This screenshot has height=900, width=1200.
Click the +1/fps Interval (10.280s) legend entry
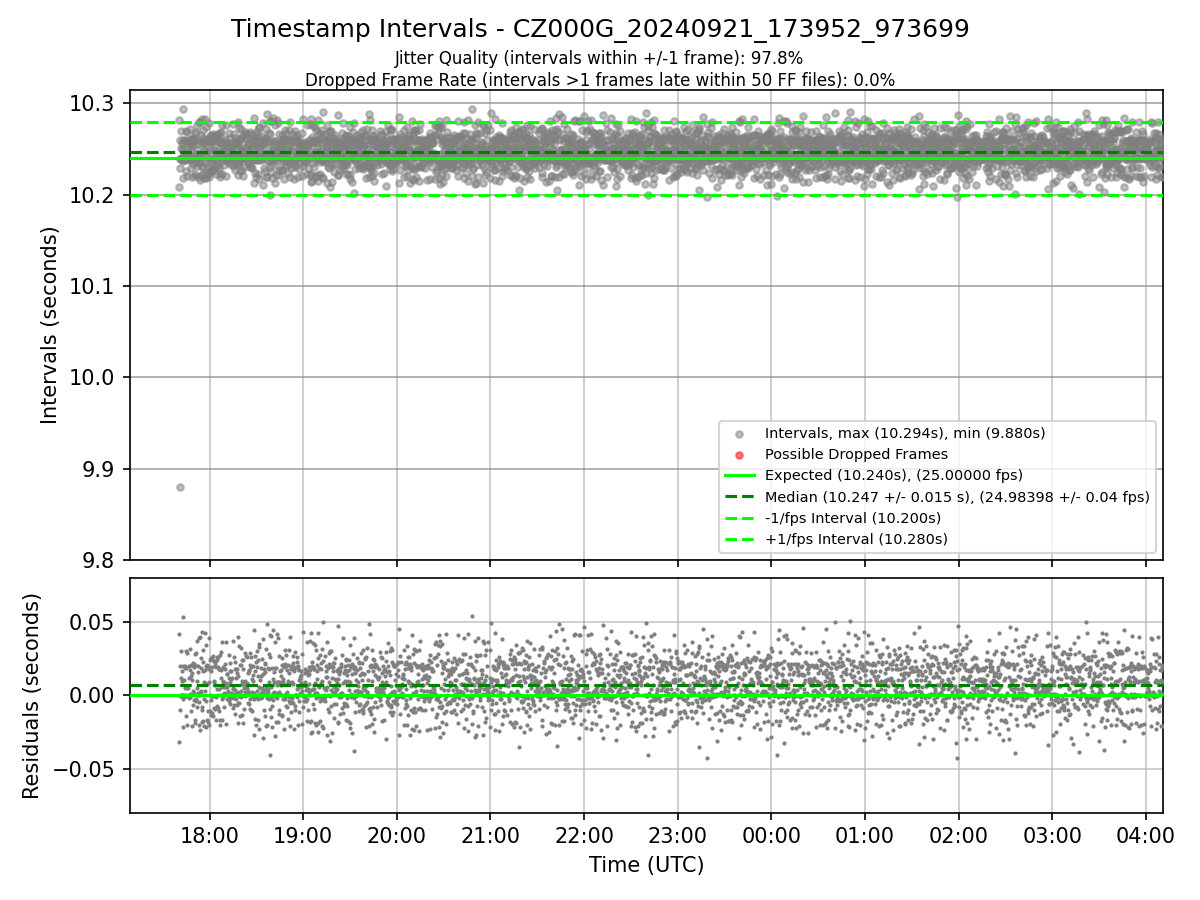point(856,538)
